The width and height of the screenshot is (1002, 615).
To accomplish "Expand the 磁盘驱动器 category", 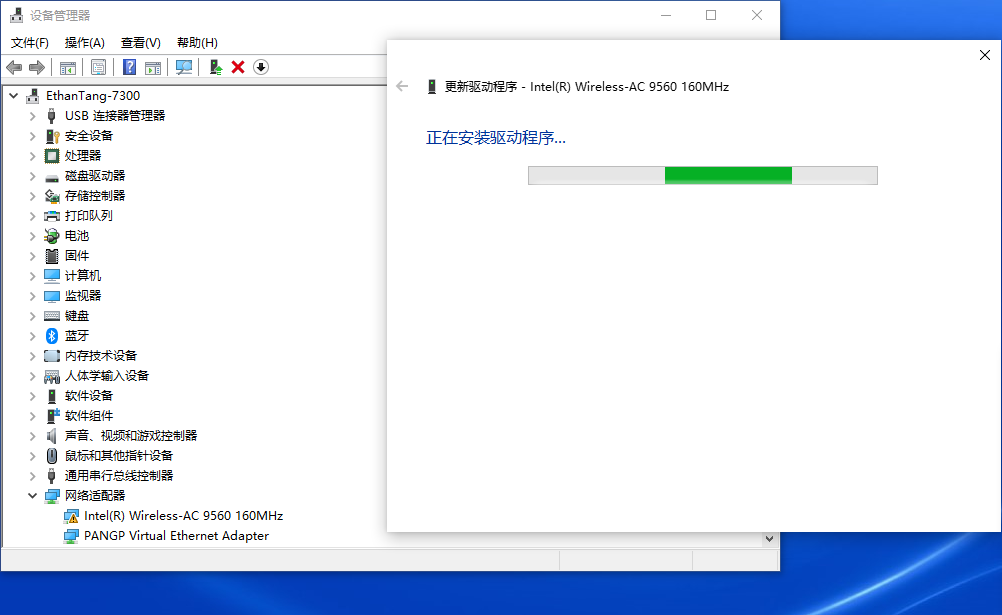I will coord(33,176).
